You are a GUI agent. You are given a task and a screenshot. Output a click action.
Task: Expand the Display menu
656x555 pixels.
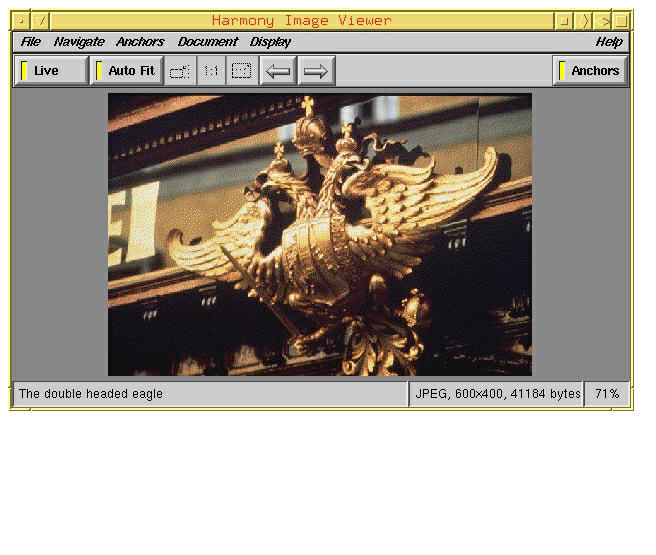pyautogui.click(x=270, y=42)
